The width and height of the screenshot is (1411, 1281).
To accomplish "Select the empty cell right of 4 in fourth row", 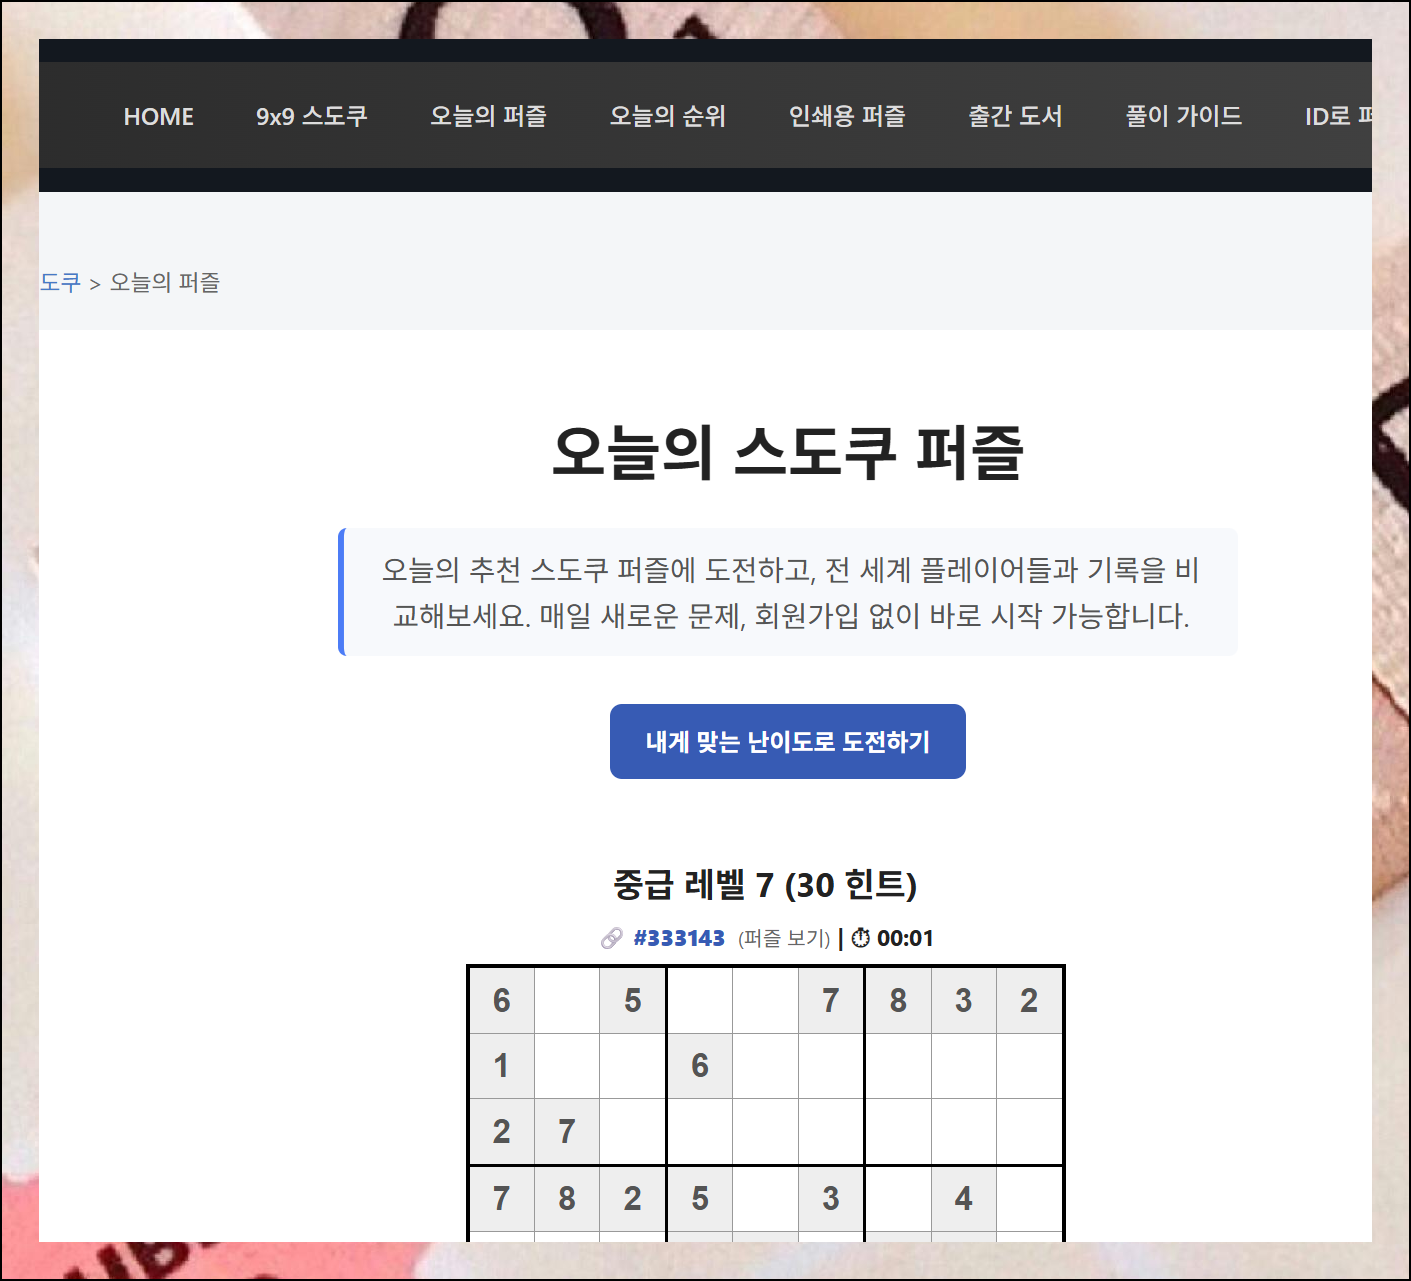I will (1029, 1199).
